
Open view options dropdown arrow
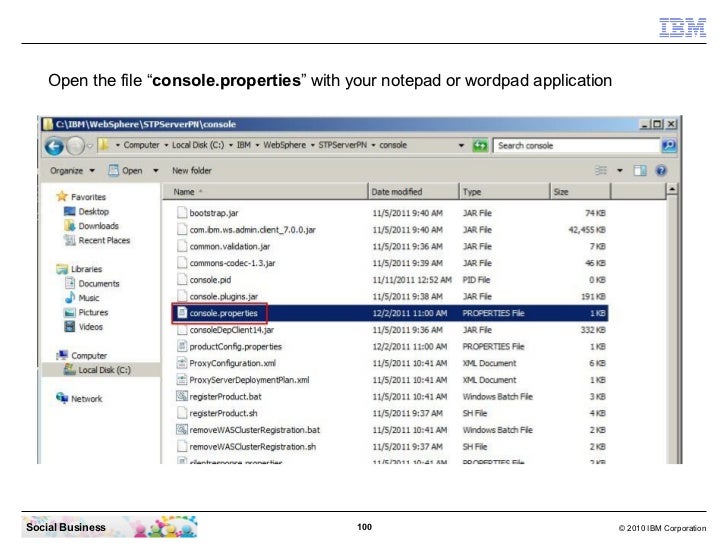coord(620,170)
